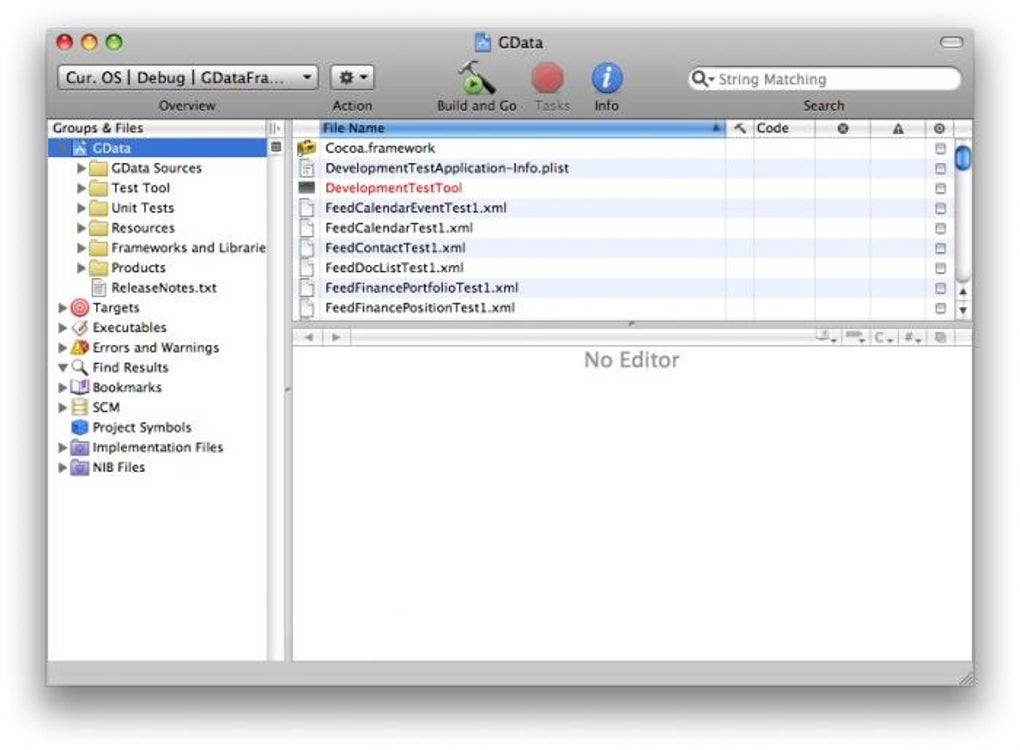Image resolution: width=1020 pixels, height=750 pixels.
Task: Expand the Test Tool folder
Action: 81,188
